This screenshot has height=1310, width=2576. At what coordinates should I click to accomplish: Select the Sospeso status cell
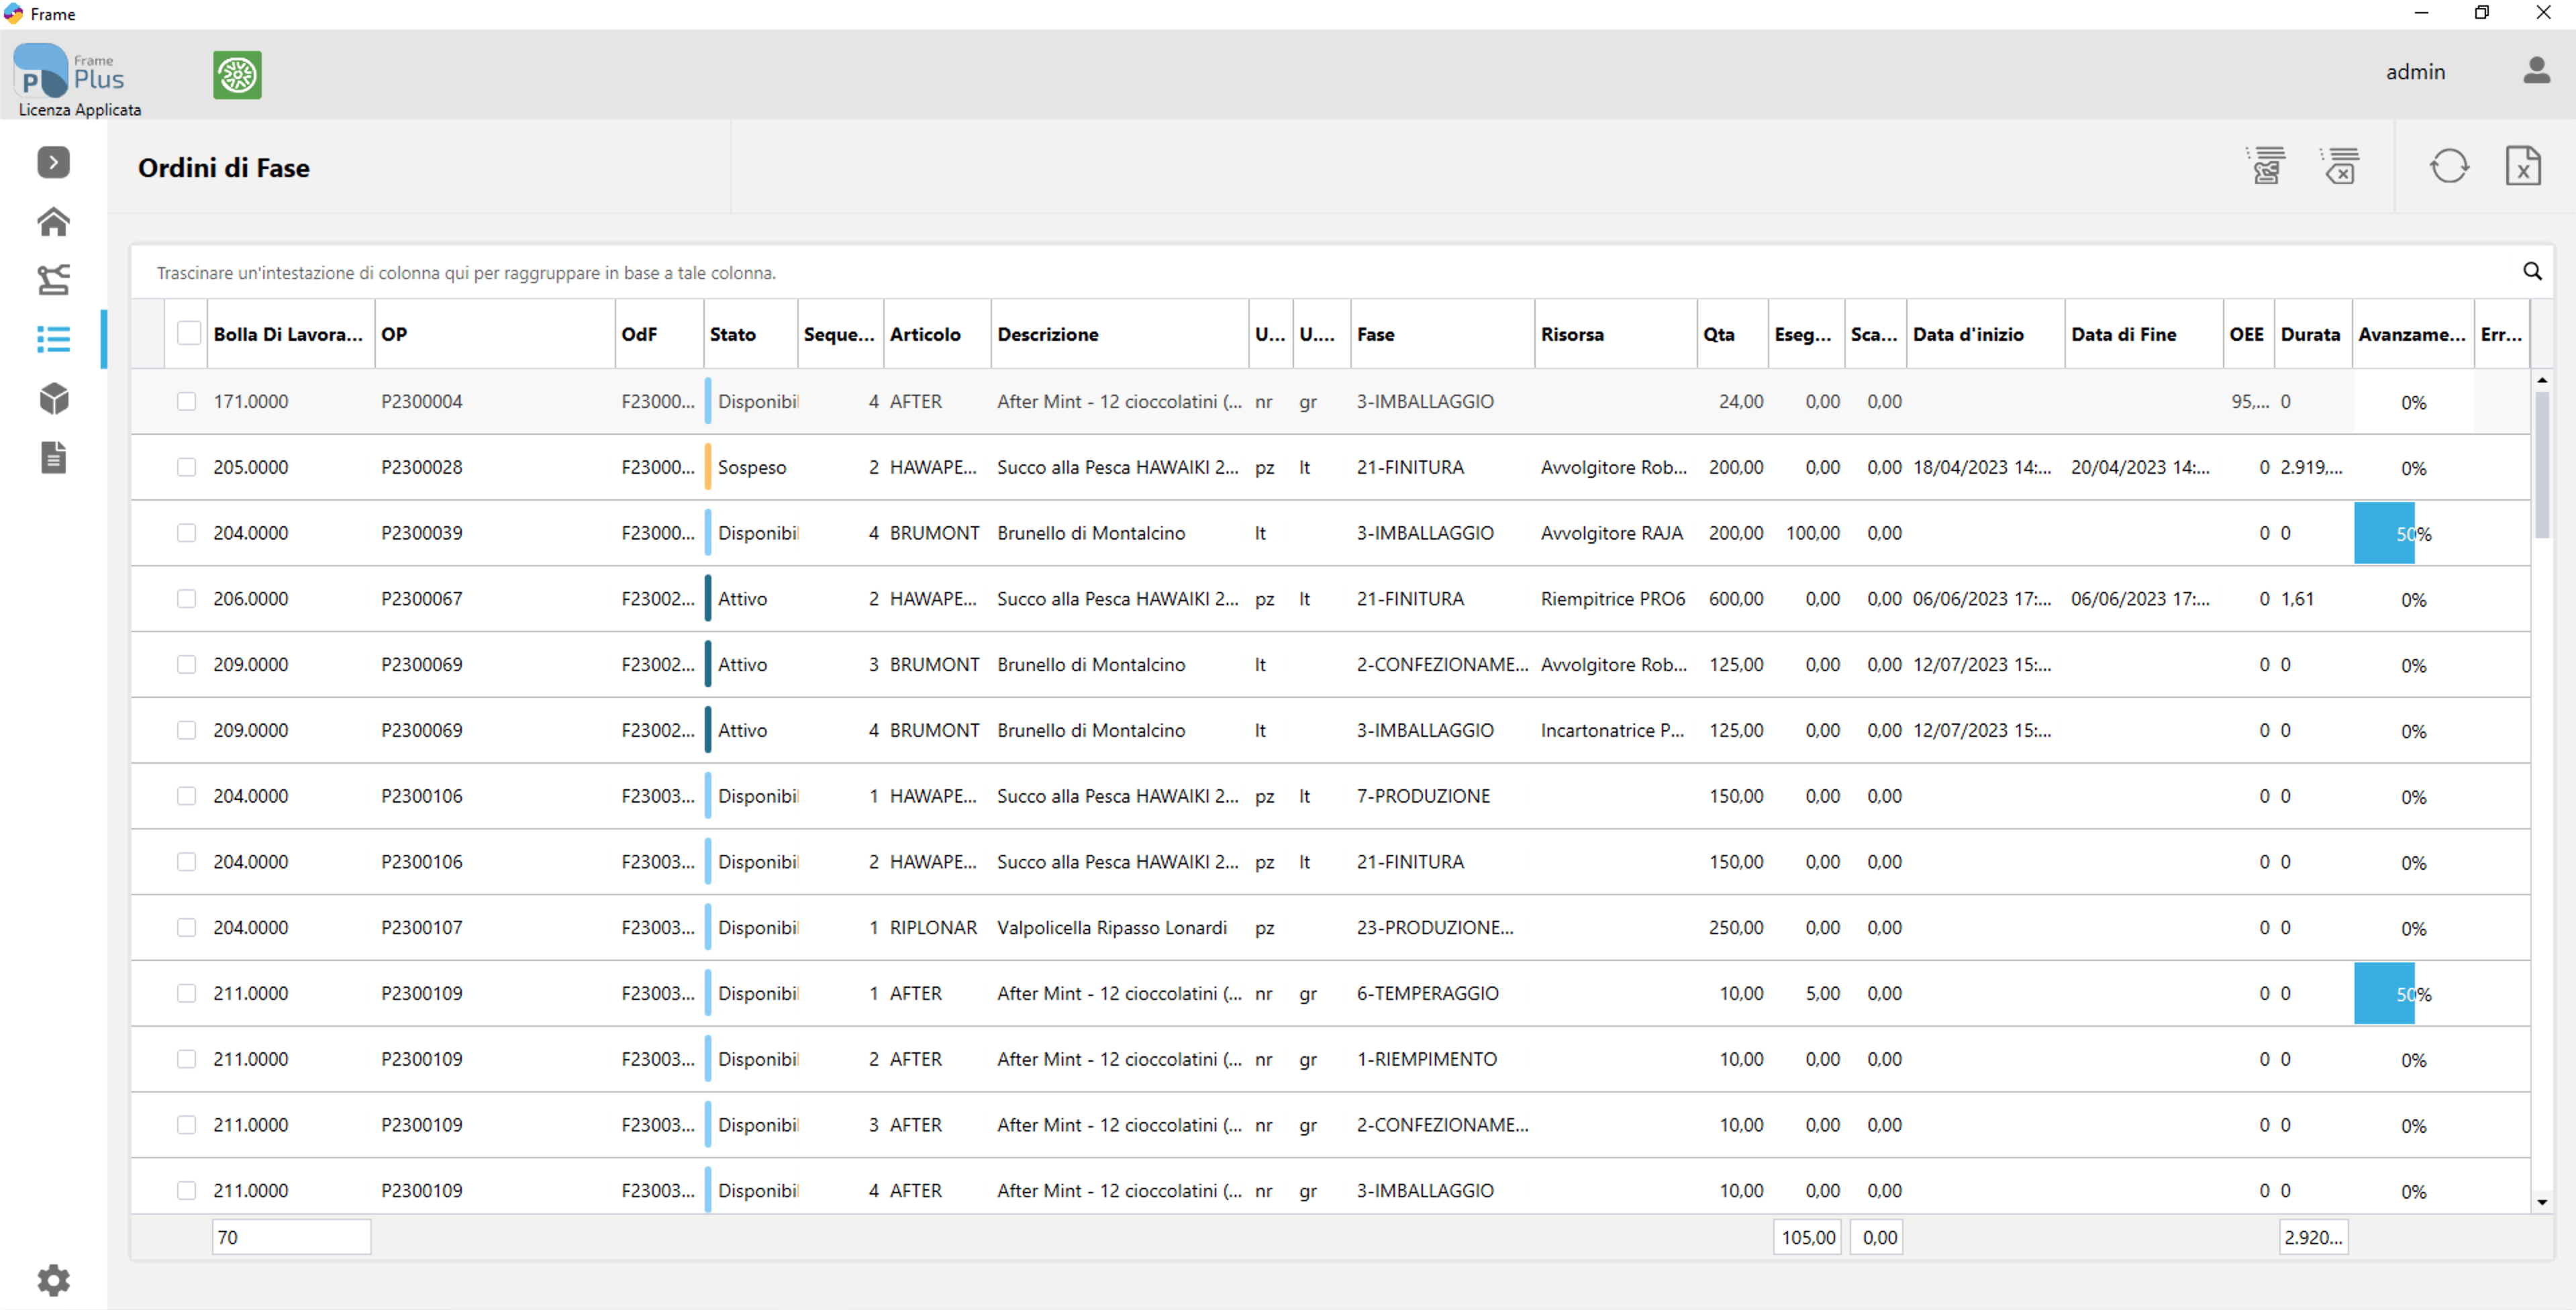[751, 467]
